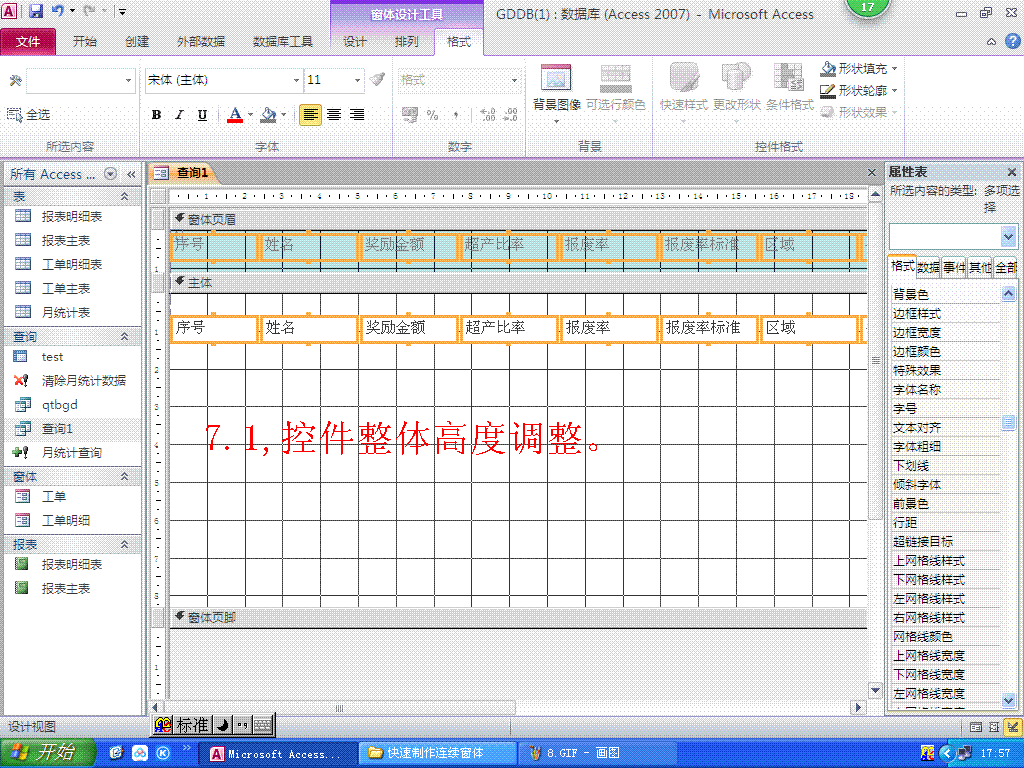Viewport: 1024px width, 768px height.
Task: Open font color dropdown arrow
Action: 250,115
